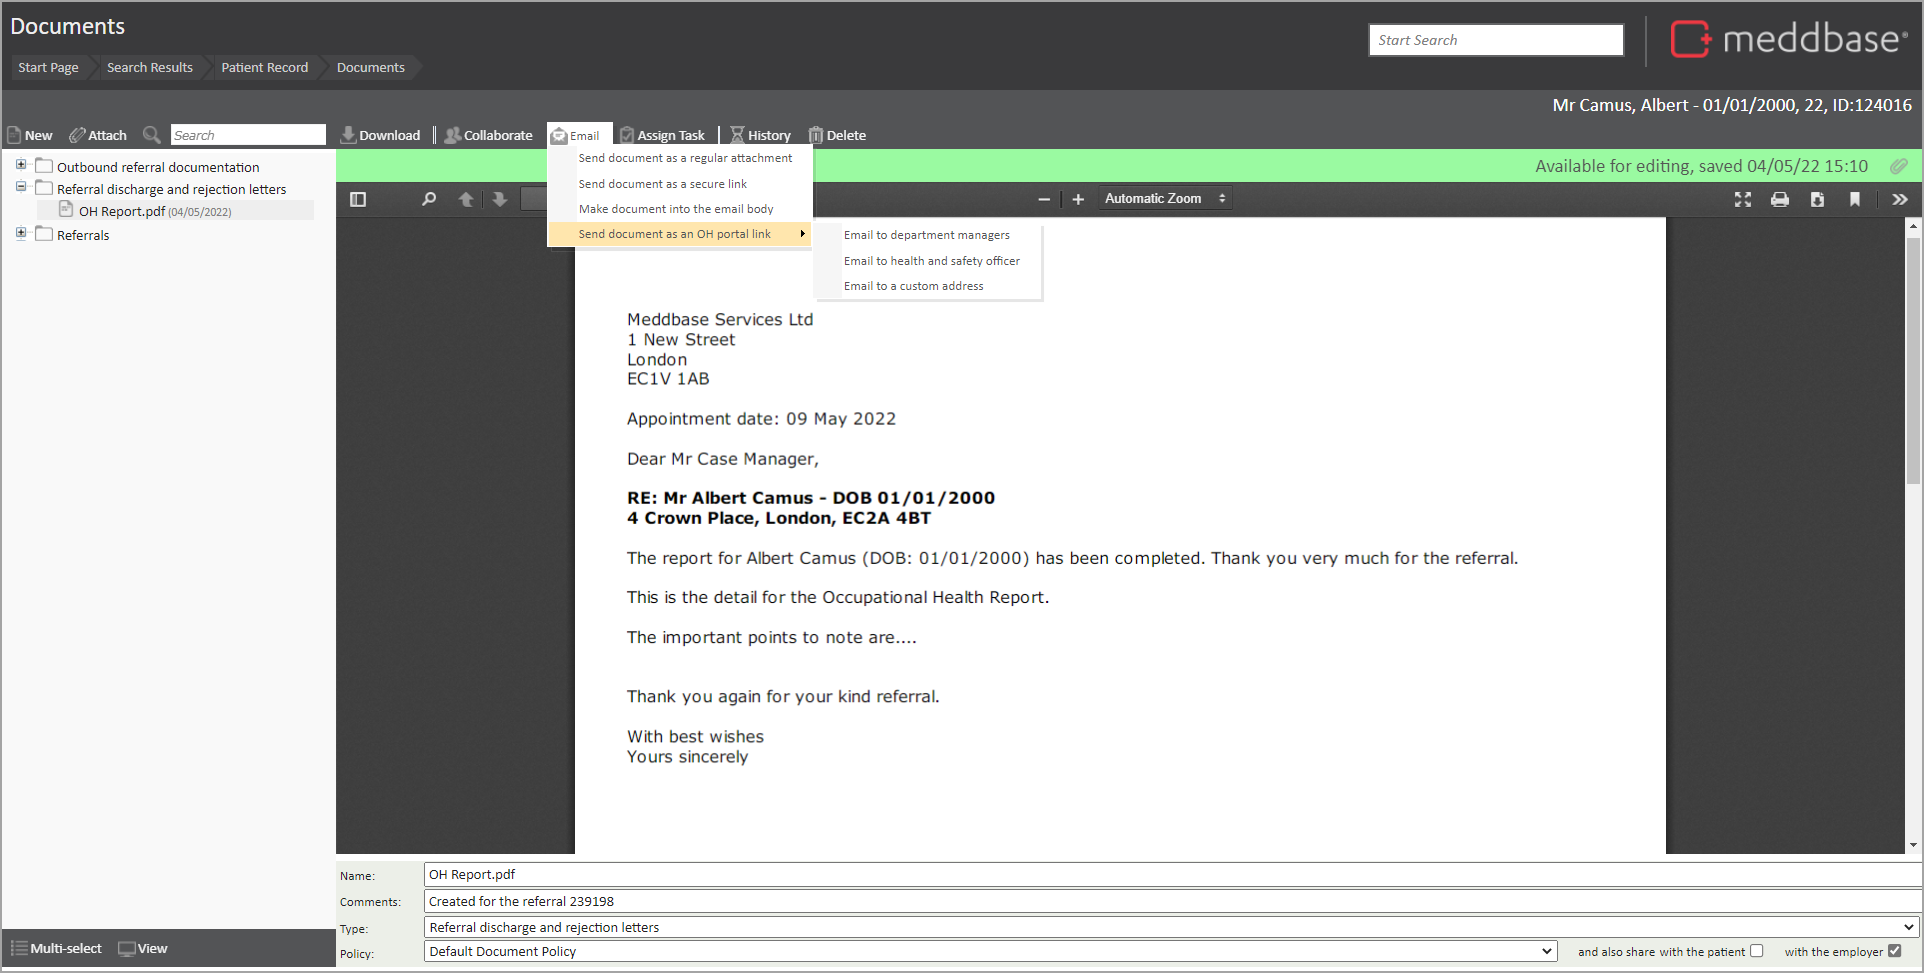Enable also share with the patient checkbox
Screen dimensions: 1924x973
click(1756, 951)
